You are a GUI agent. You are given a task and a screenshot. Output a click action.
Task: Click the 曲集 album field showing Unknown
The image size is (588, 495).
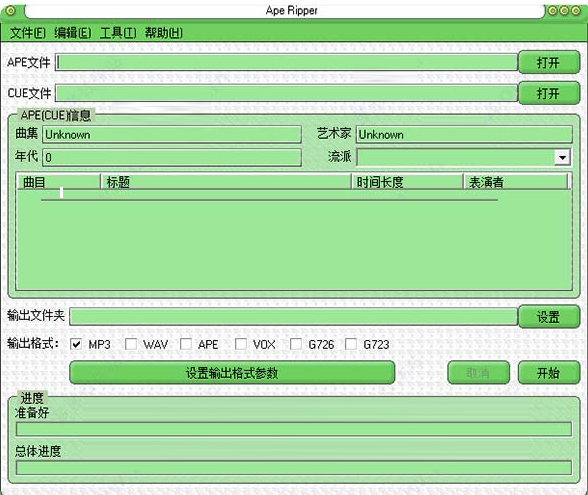[172, 135]
